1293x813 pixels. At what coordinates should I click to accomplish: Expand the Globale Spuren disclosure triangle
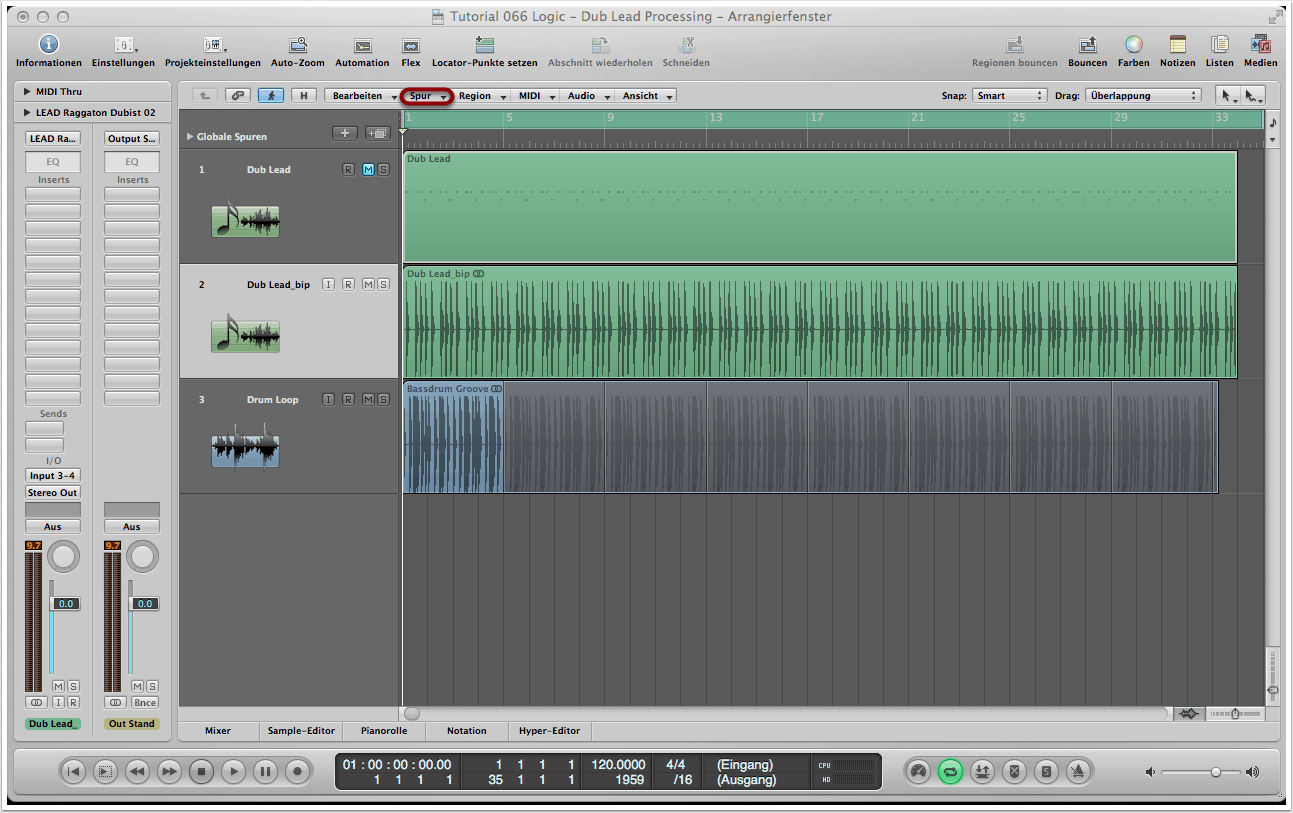pos(190,137)
